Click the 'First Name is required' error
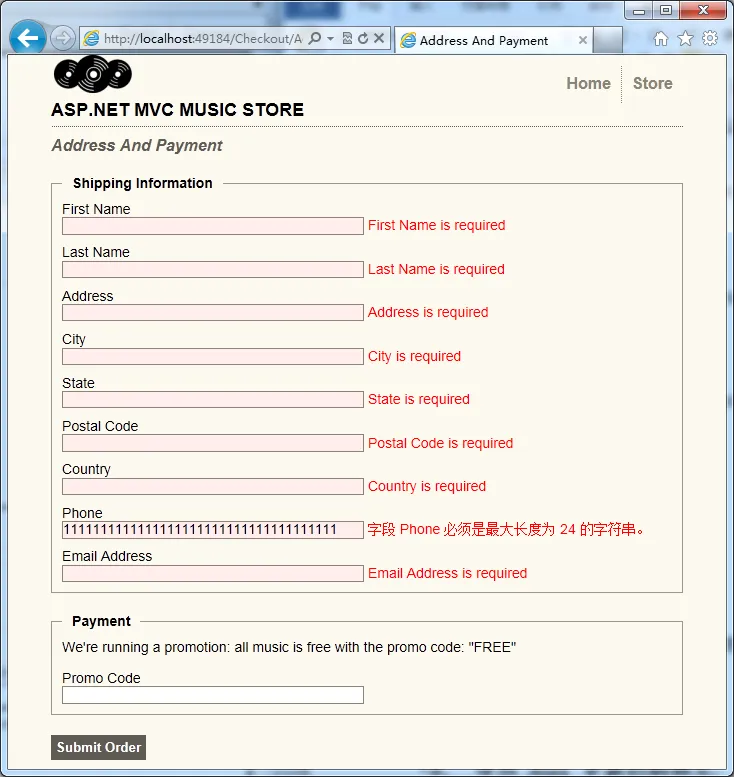Screen dimensions: 734x777 (x=436, y=225)
